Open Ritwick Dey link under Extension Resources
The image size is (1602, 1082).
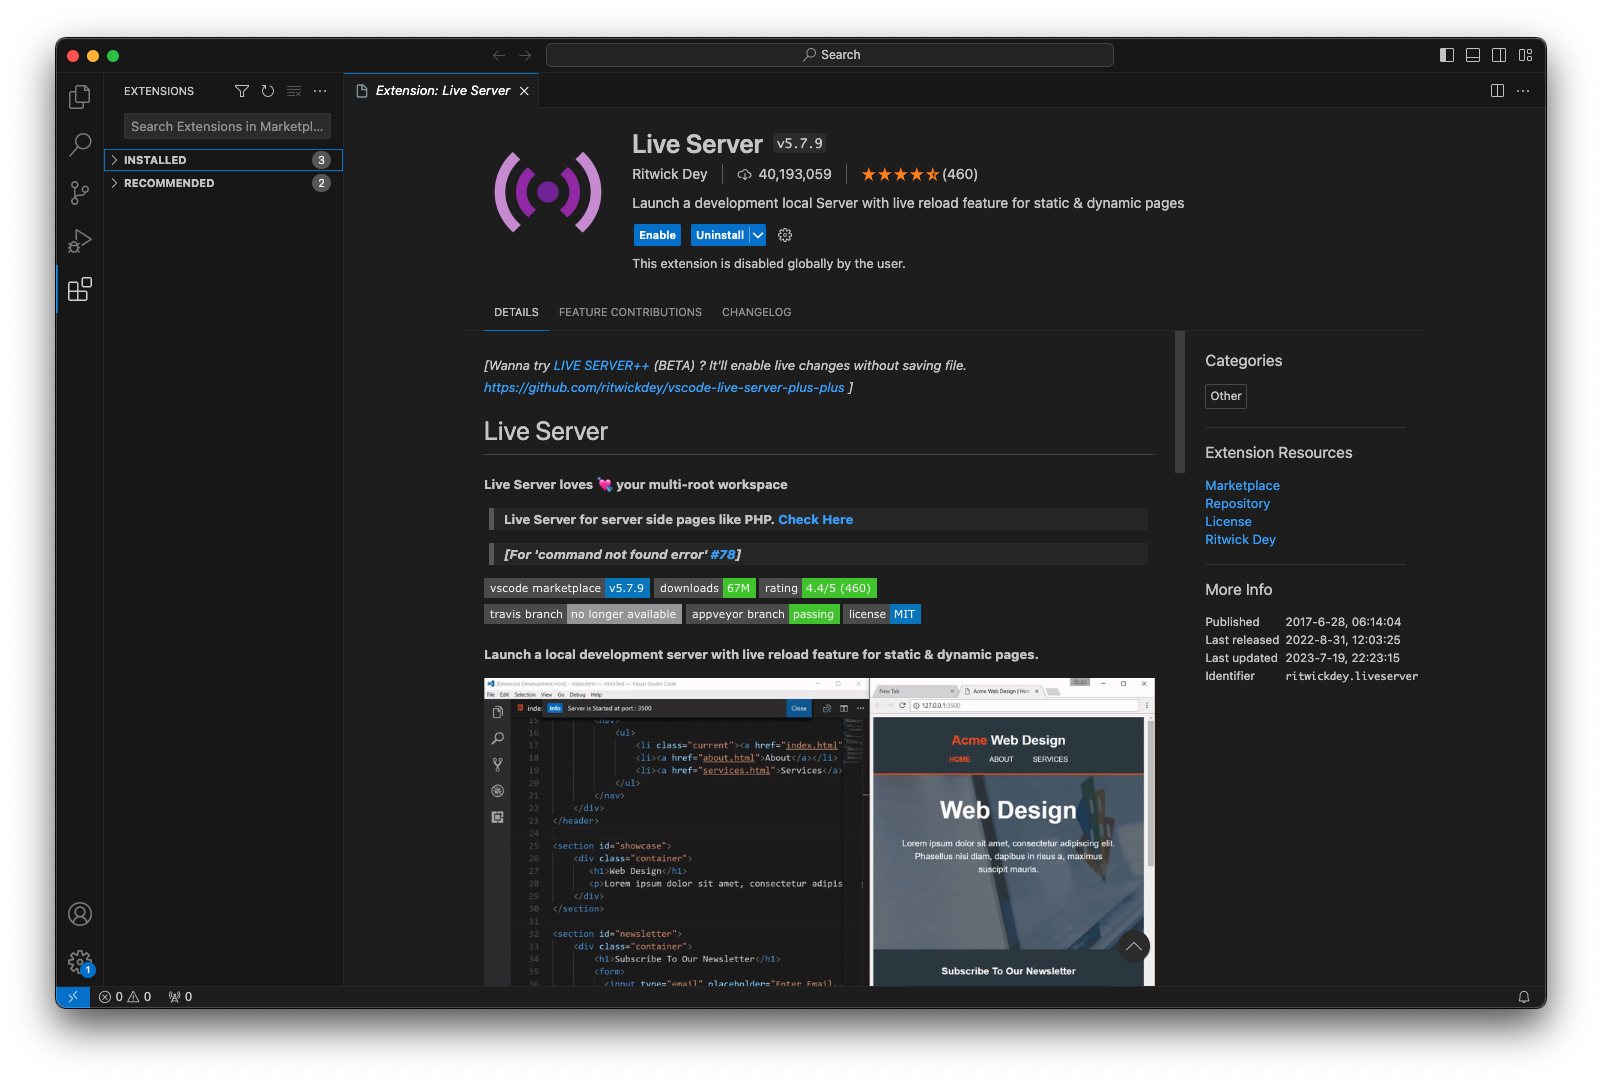[x=1240, y=540]
